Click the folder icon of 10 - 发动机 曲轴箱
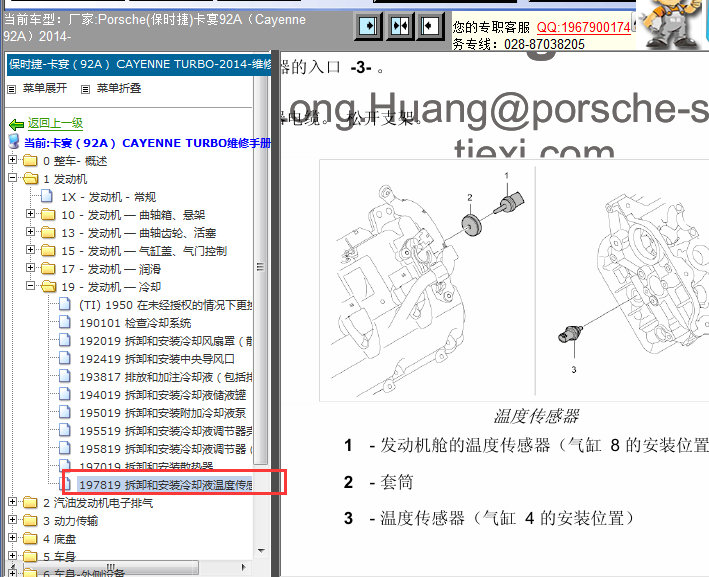The width and height of the screenshot is (709, 577). coord(48,214)
